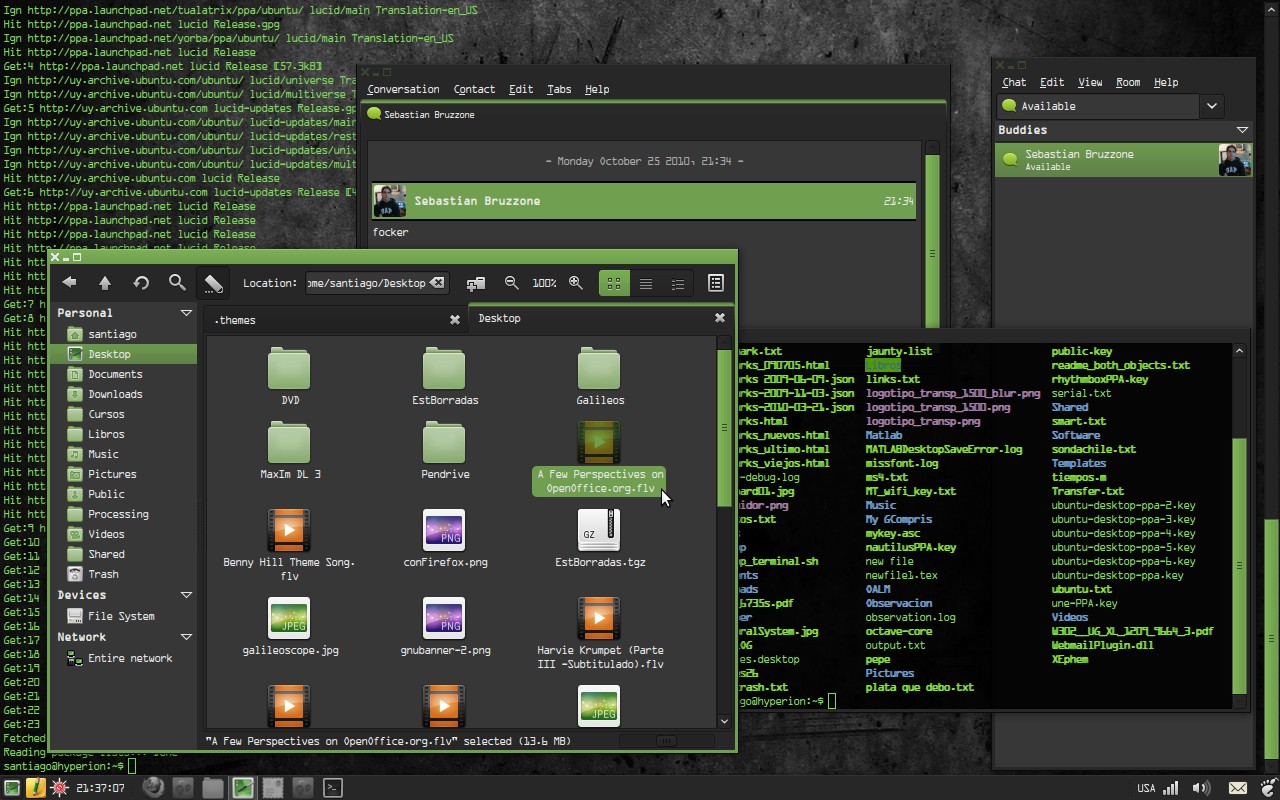Select the EstBorradas folder icon
The image size is (1280, 800).
(x=444, y=369)
